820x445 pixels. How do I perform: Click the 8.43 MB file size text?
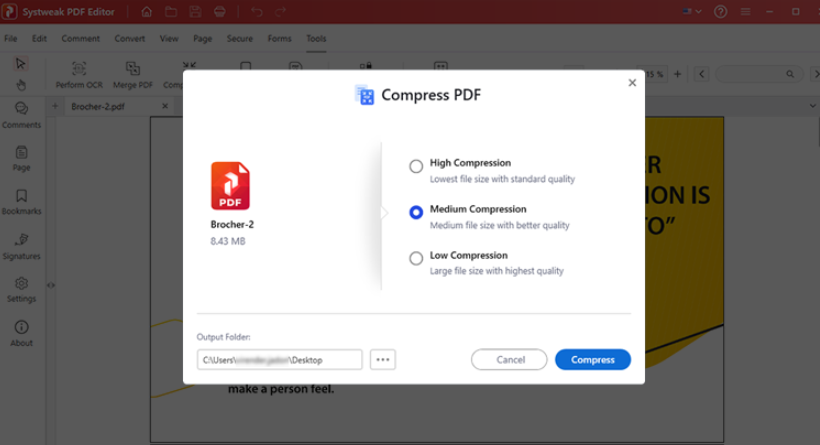[x=227, y=241]
